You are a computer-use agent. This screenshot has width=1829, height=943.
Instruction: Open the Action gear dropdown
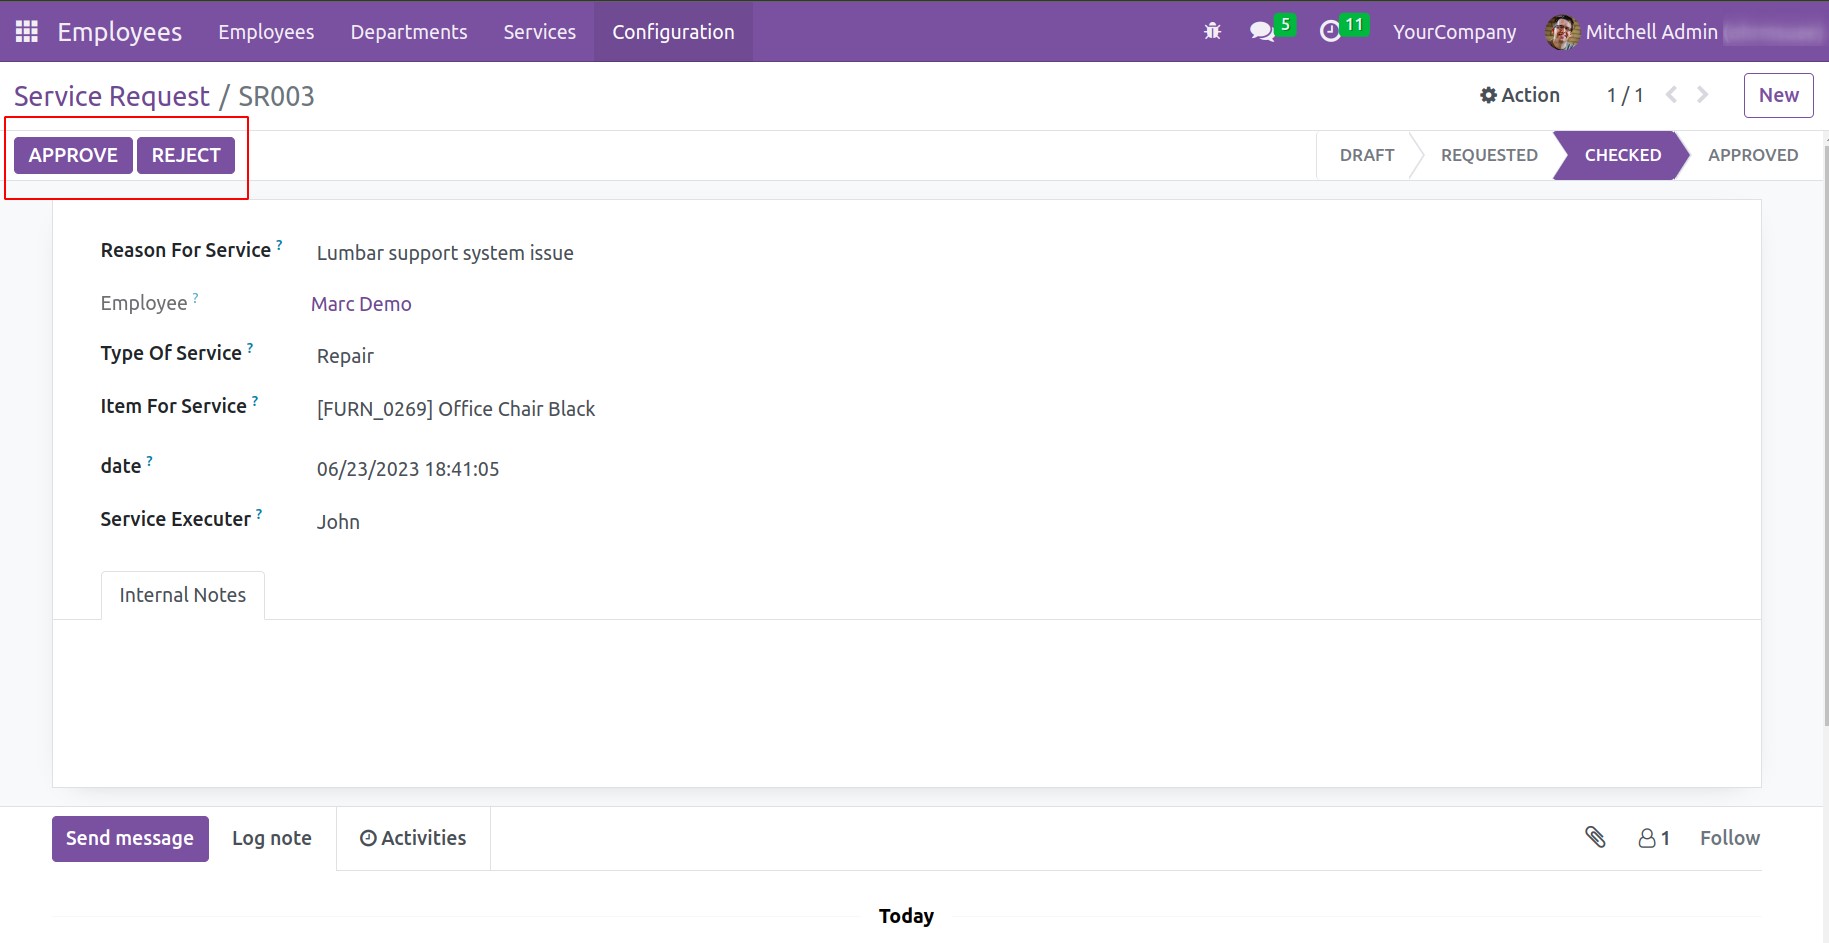click(x=1519, y=95)
